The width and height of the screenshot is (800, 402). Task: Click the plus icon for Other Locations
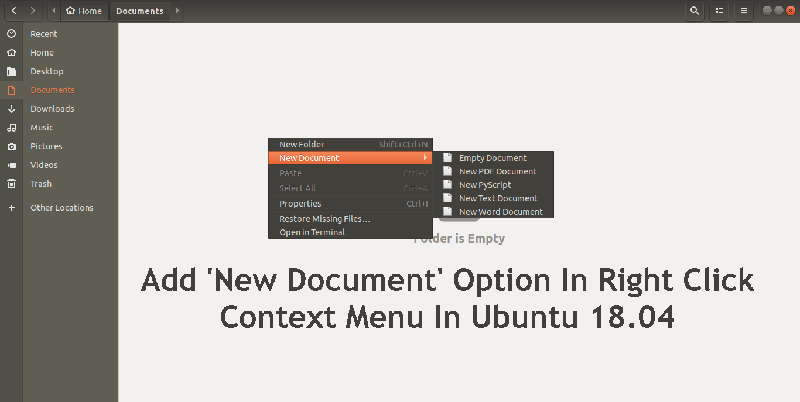[11, 208]
